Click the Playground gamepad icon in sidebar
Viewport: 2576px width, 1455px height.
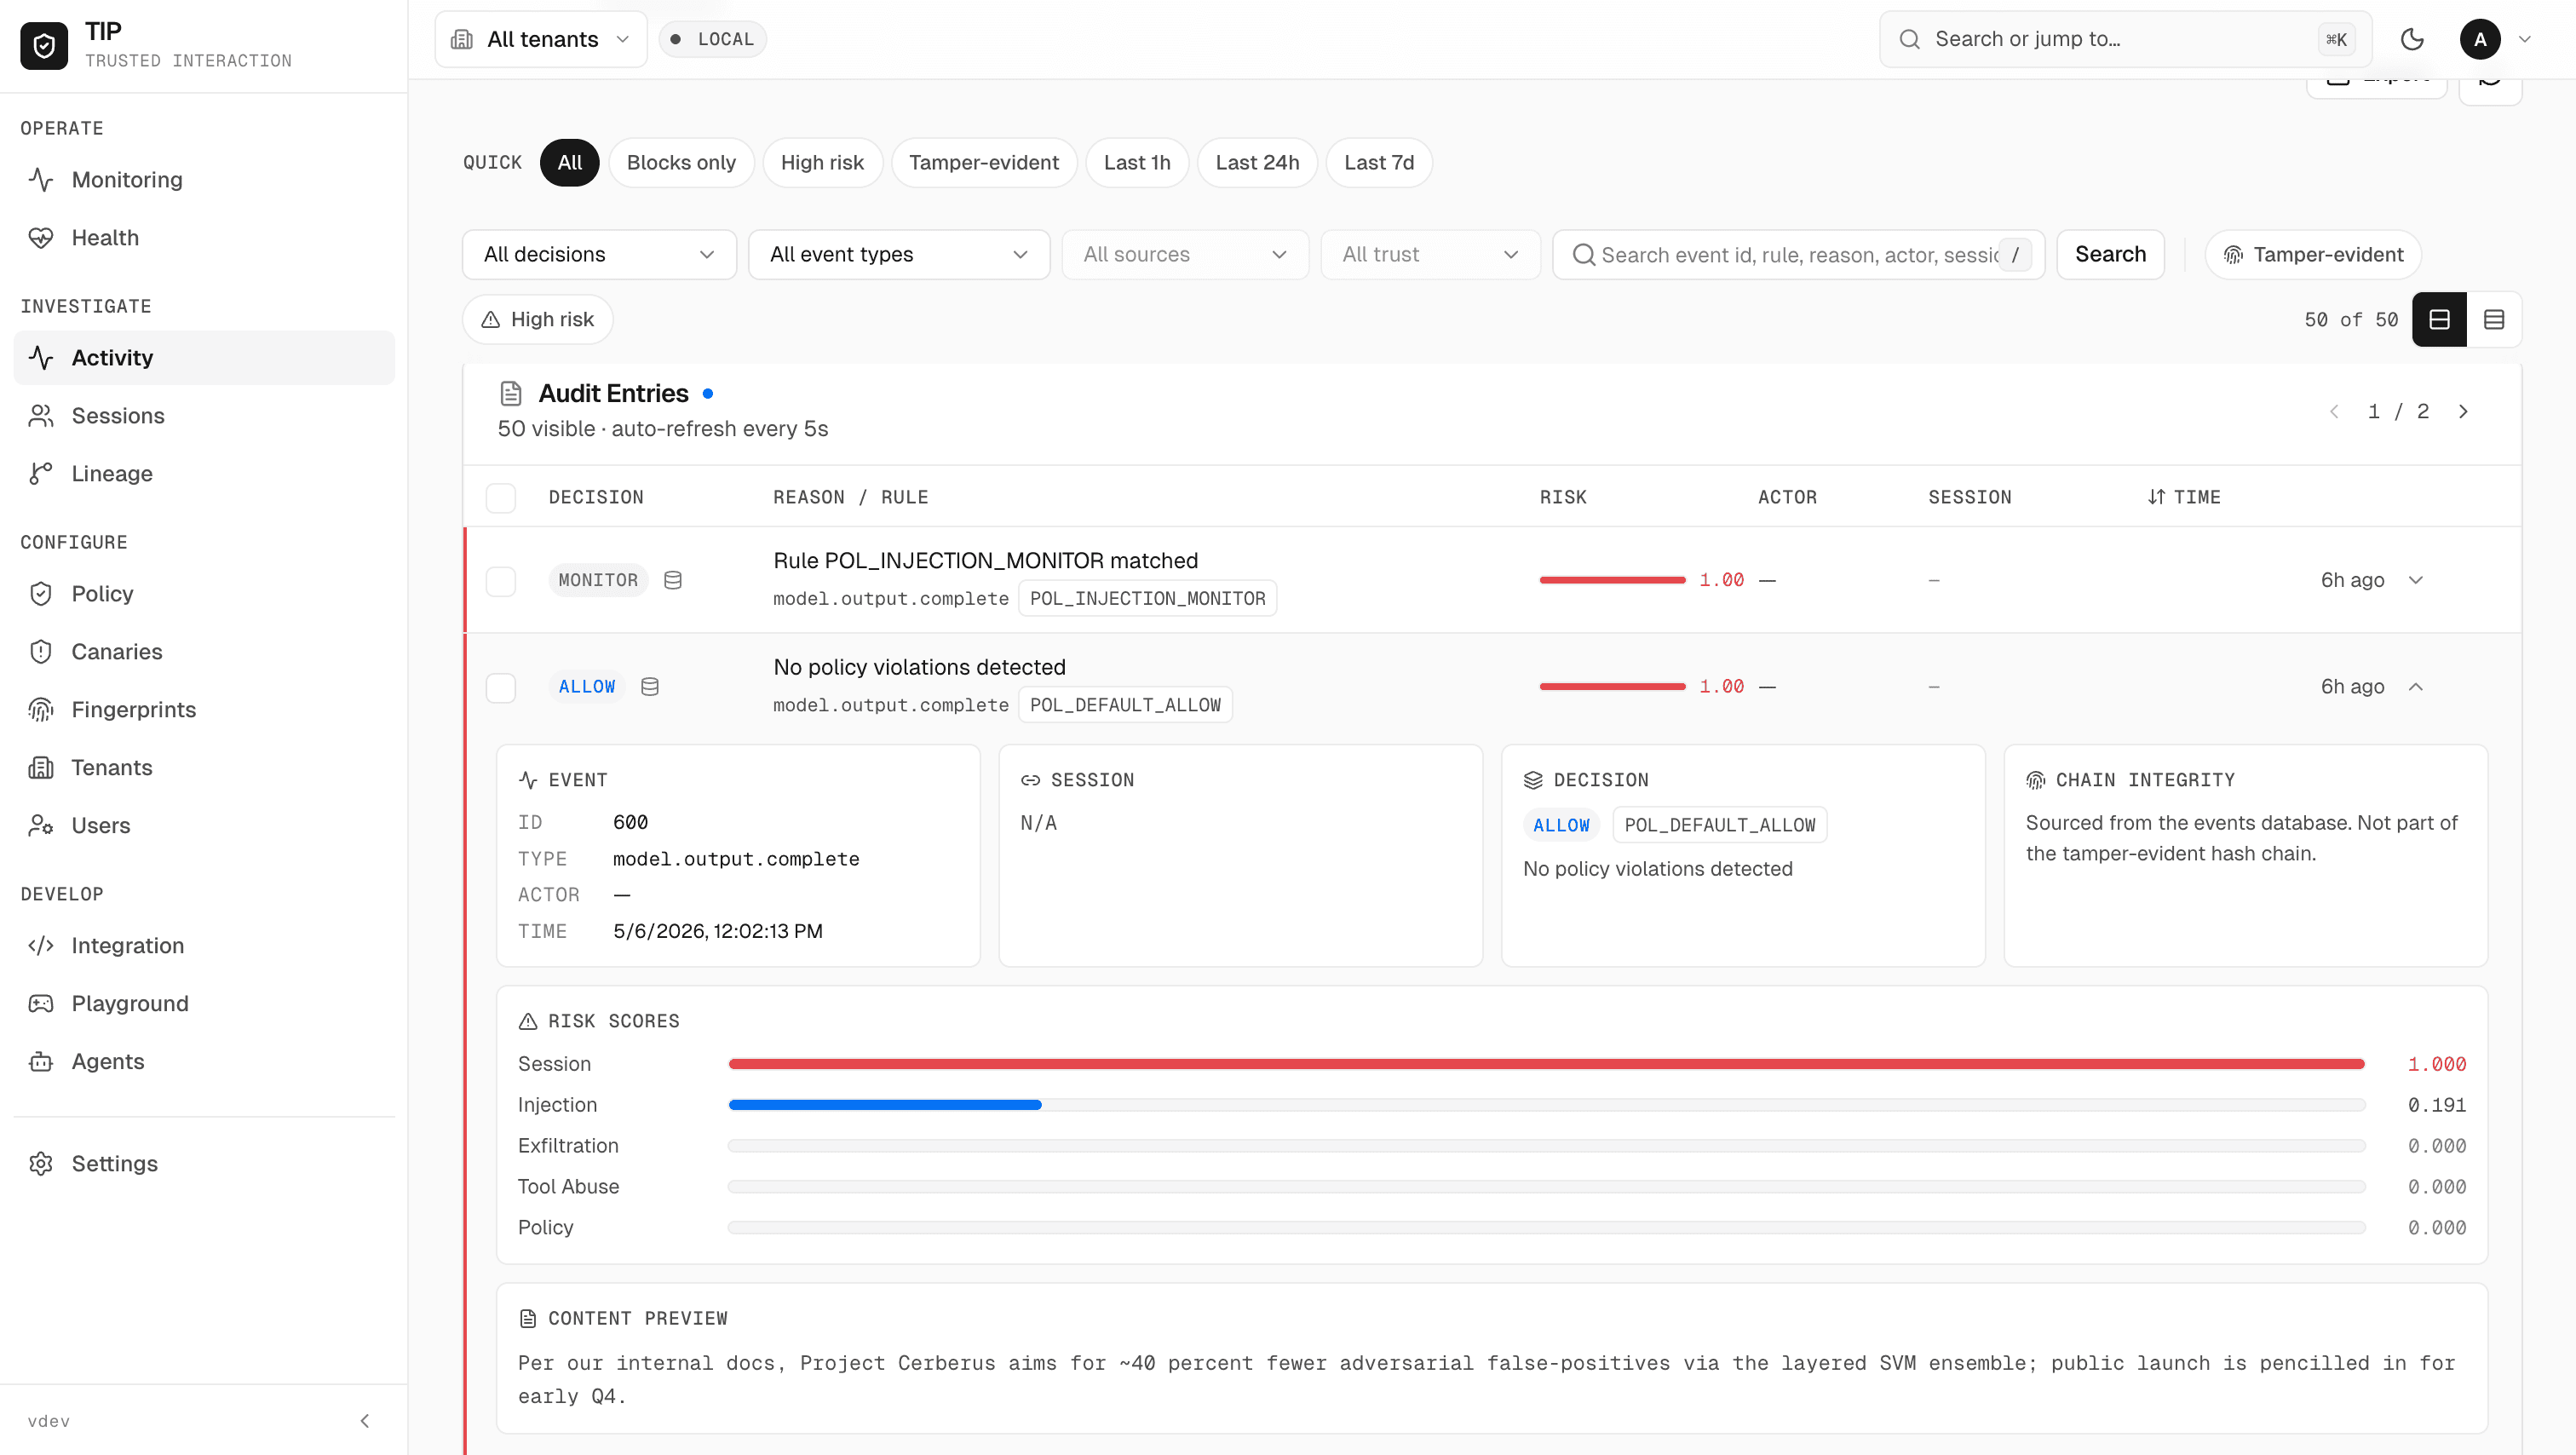[x=41, y=1004]
